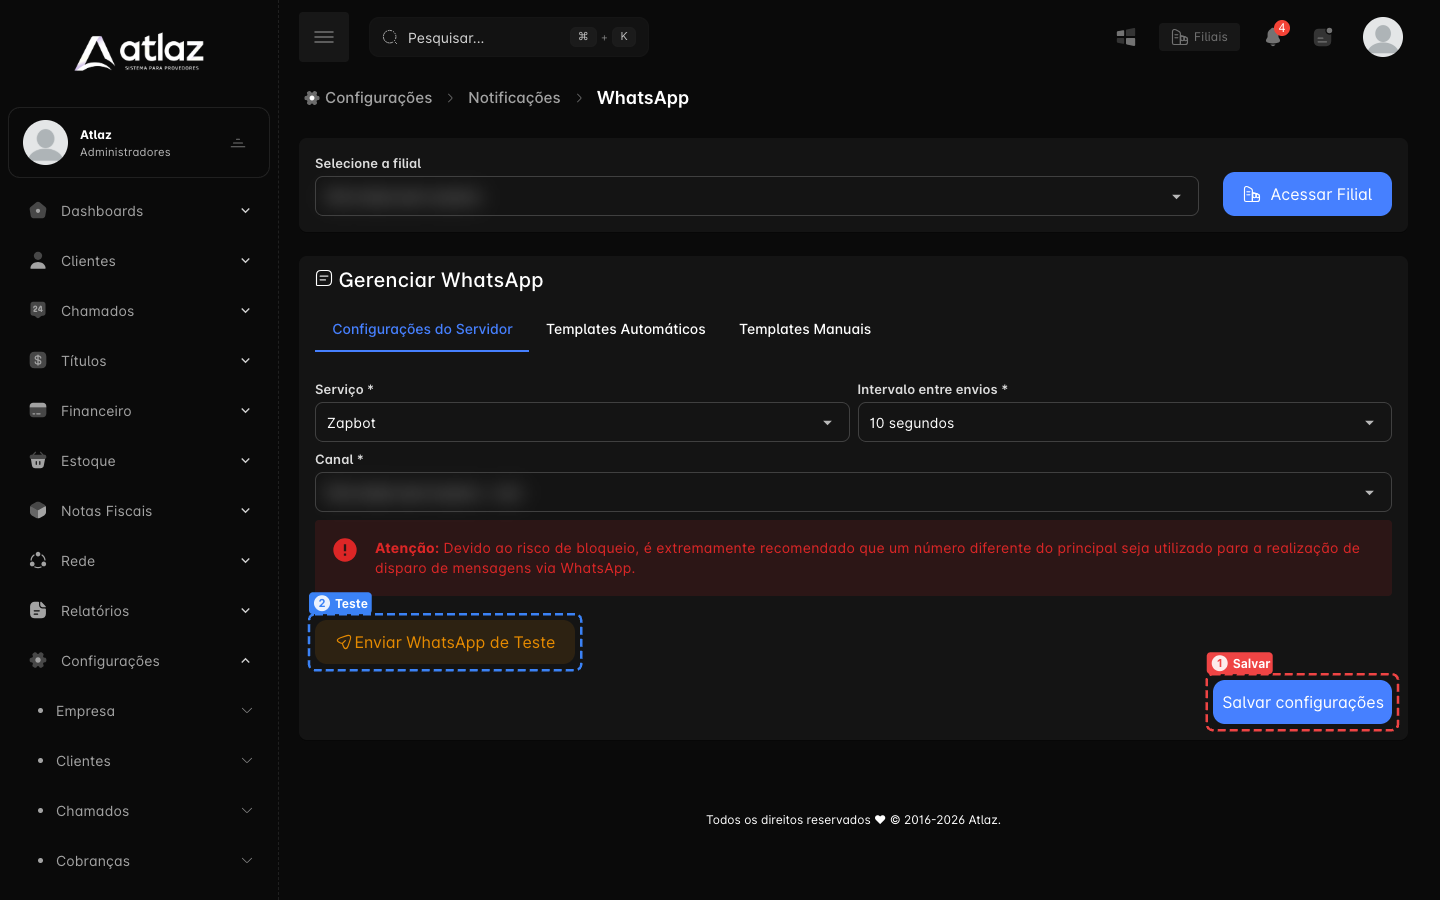Click the calendar icon beside Chamados main menu
The width and height of the screenshot is (1440, 900).
point(38,310)
